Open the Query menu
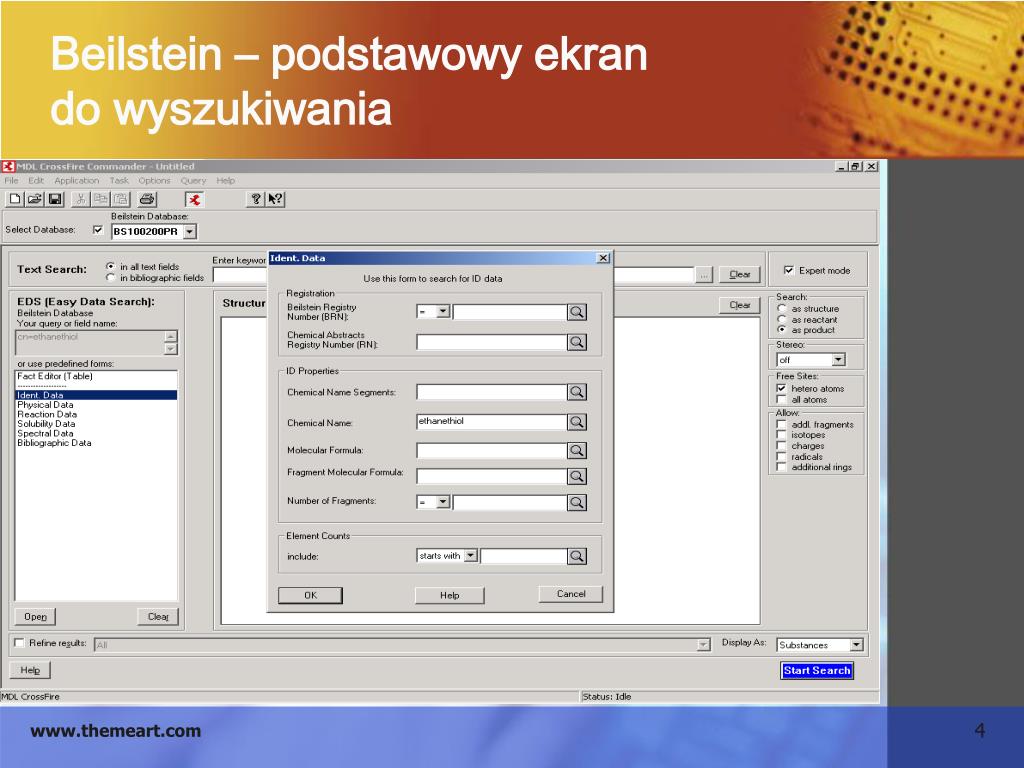Viewport: 1024px width, 768px height. click(193, 180)
